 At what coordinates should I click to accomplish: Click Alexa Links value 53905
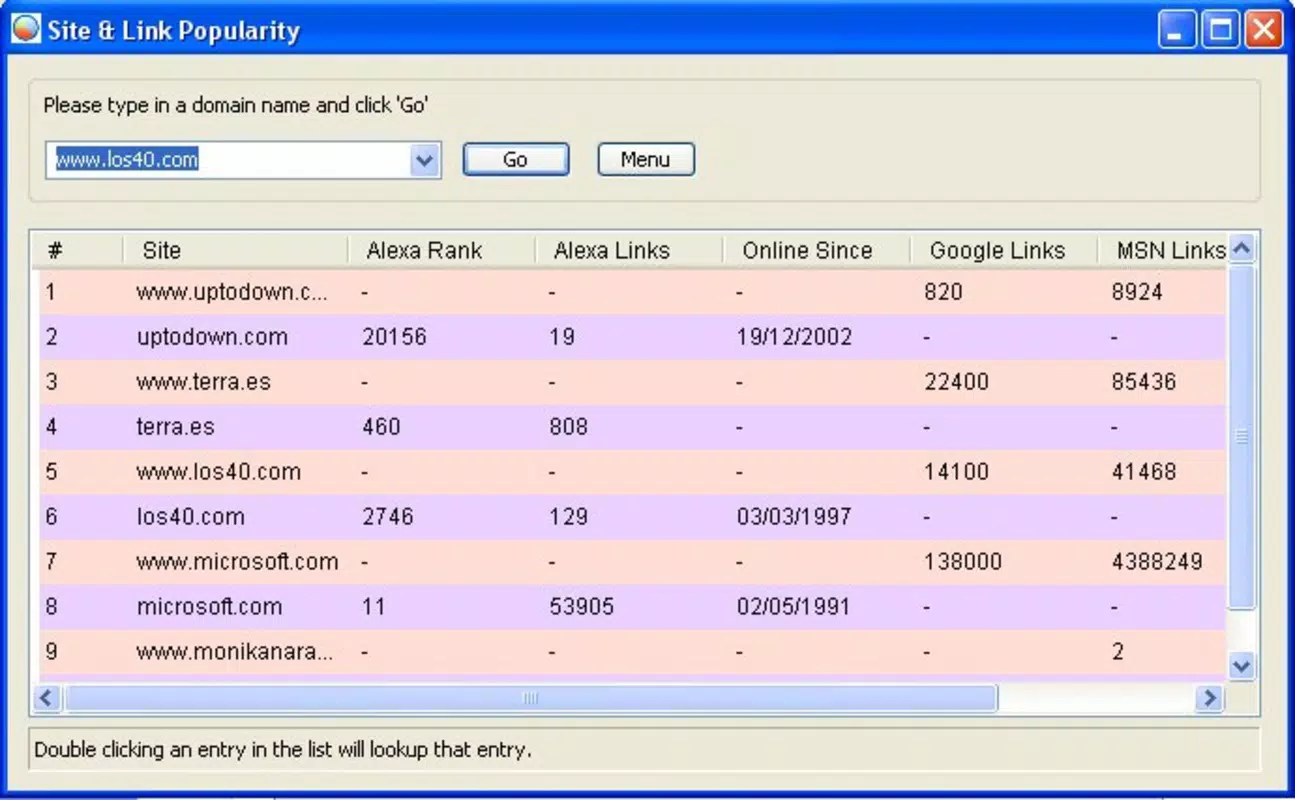(582, 607)
